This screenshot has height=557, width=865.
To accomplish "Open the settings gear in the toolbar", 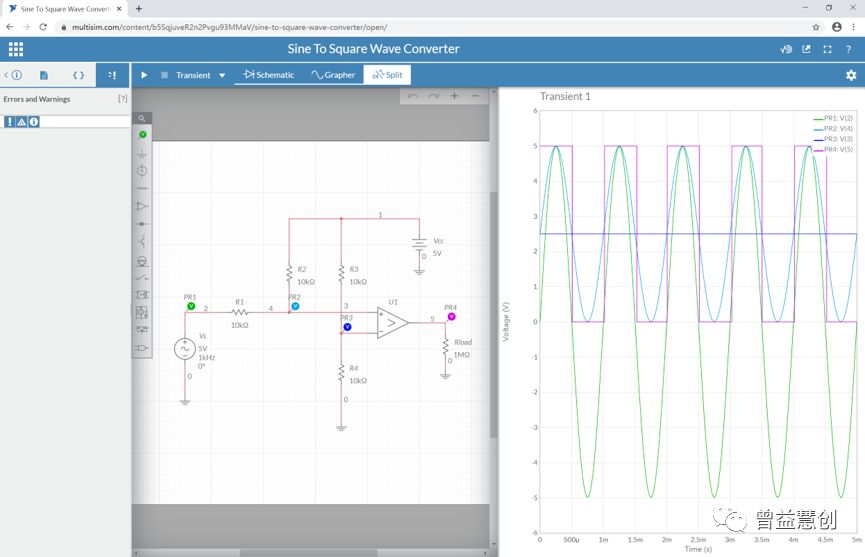I will tap(851, 75).
